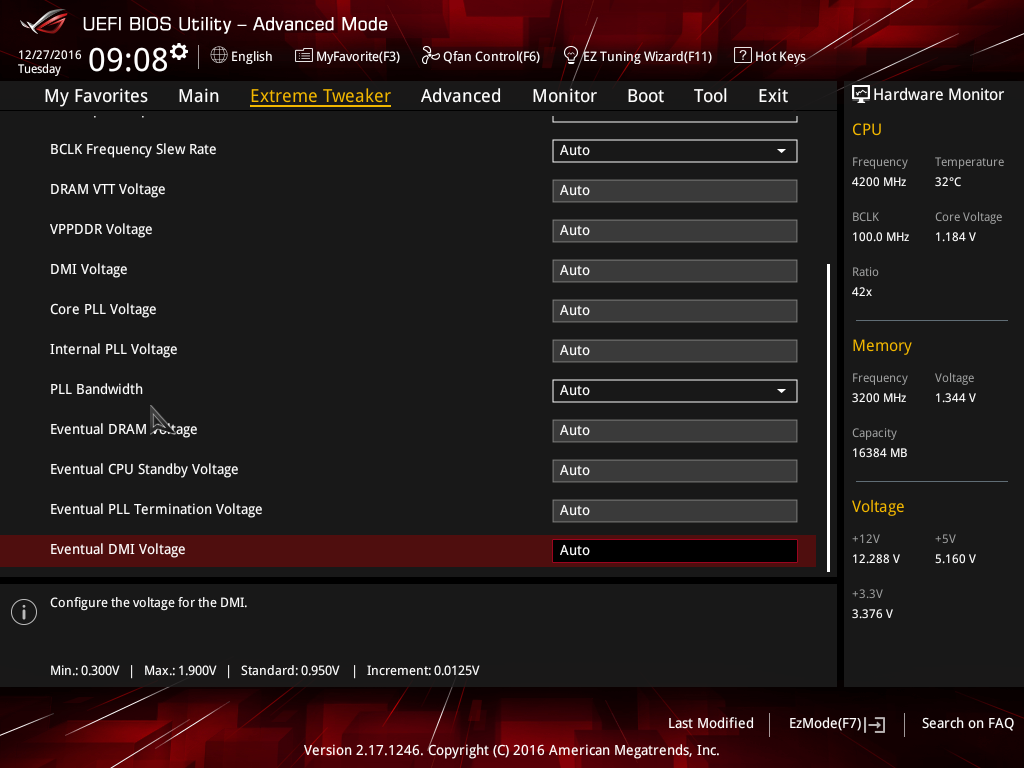
Task: Click the 12/27/2016 date
Action: click(50, 55)
